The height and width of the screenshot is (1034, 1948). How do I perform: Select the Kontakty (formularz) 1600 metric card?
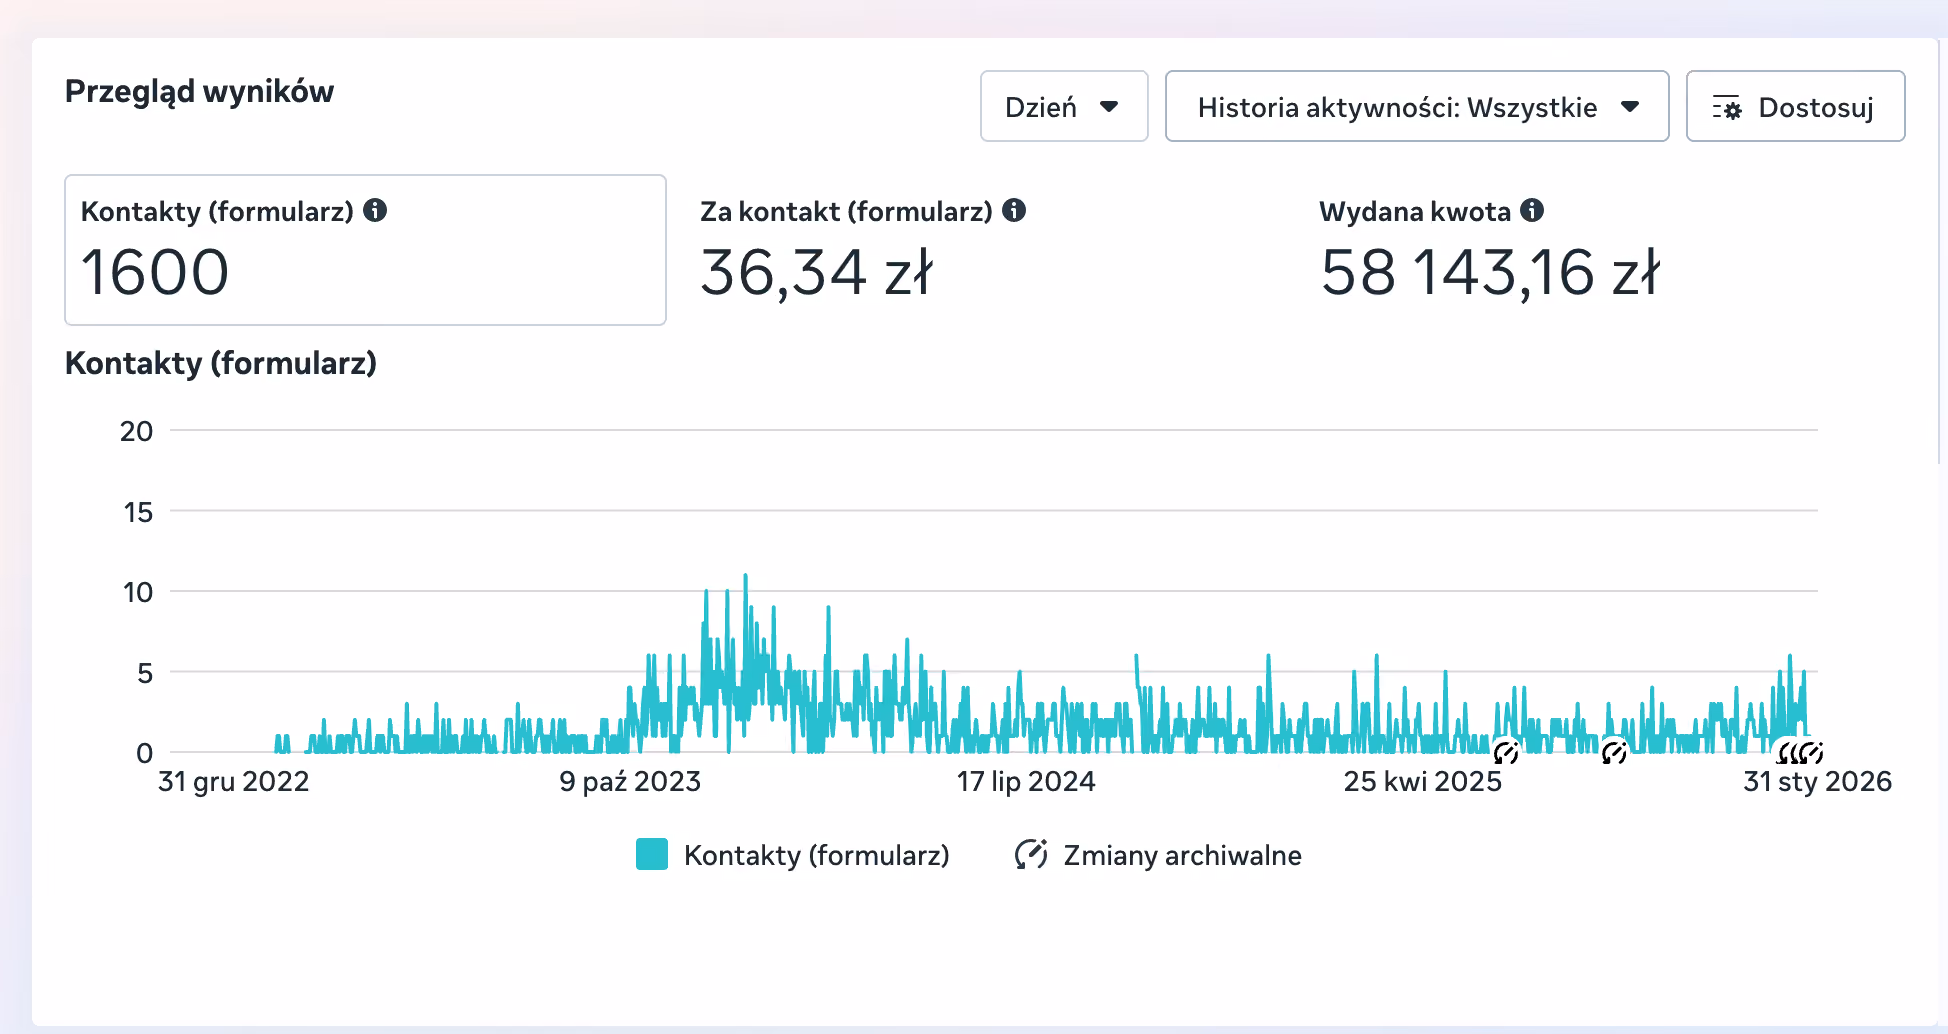click(x=365, y=250)
